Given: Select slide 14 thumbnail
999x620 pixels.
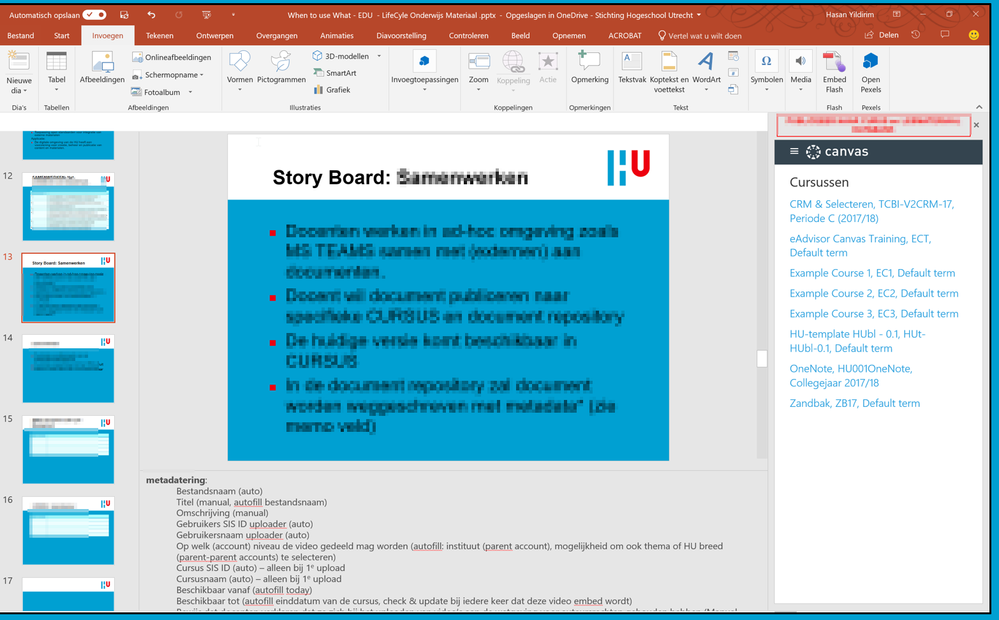Looking at the screenshot, I should (68, 368).
